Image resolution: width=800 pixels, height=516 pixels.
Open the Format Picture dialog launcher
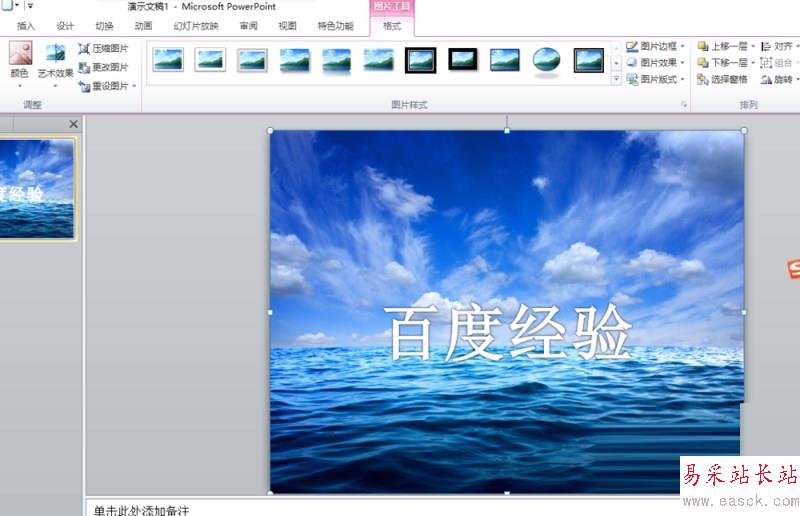[x=684, y=105]
